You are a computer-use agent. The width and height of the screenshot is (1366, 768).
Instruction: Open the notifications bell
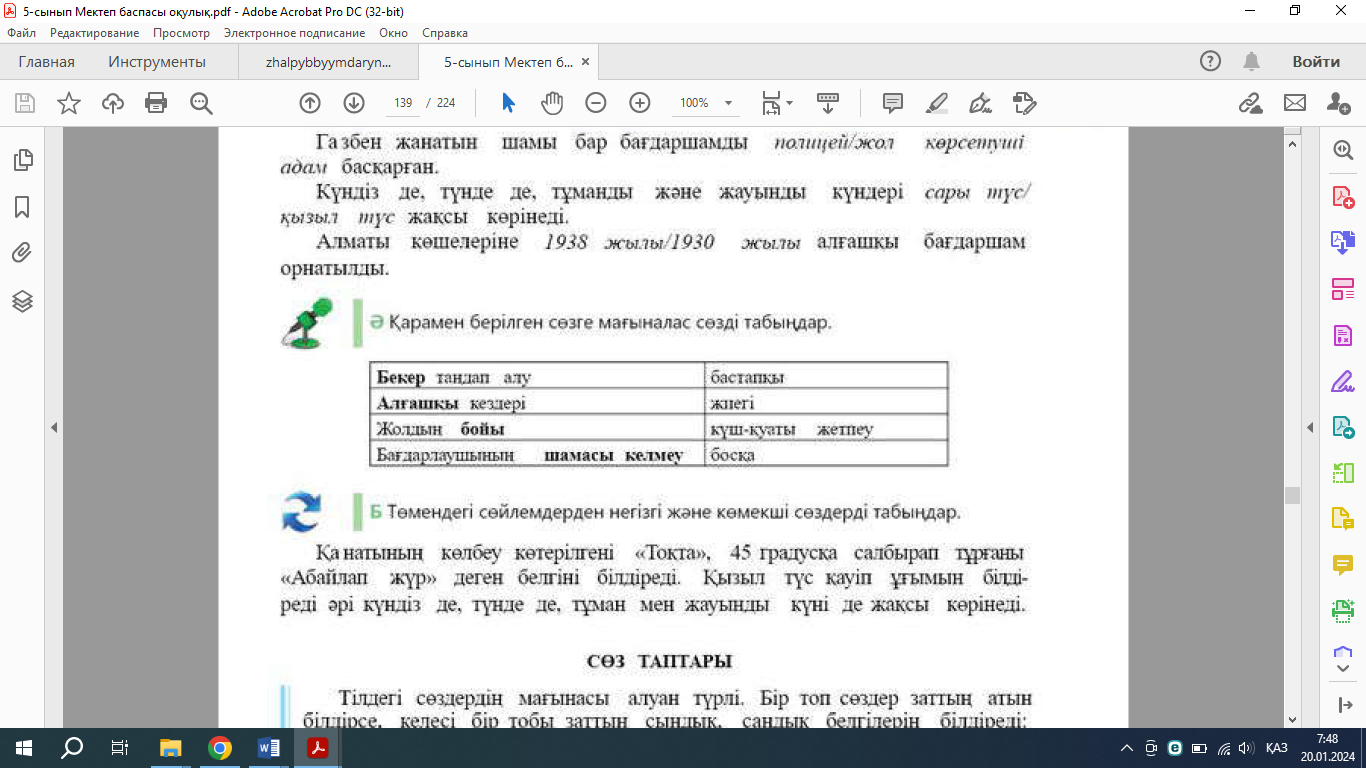[x=1251, y=62]
